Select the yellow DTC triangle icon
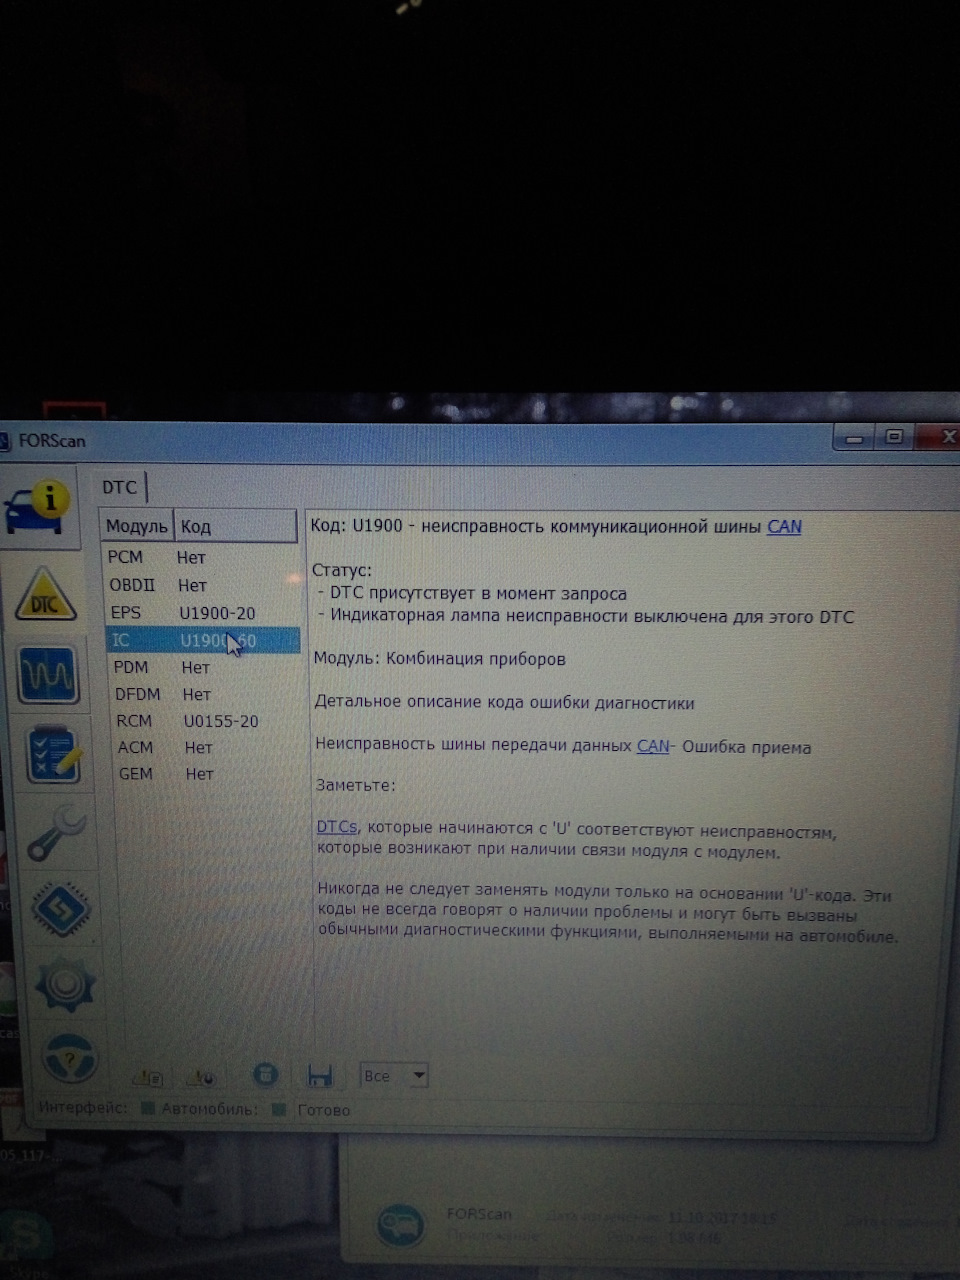The image size is (960, 1280). click(x=46, y=596)
